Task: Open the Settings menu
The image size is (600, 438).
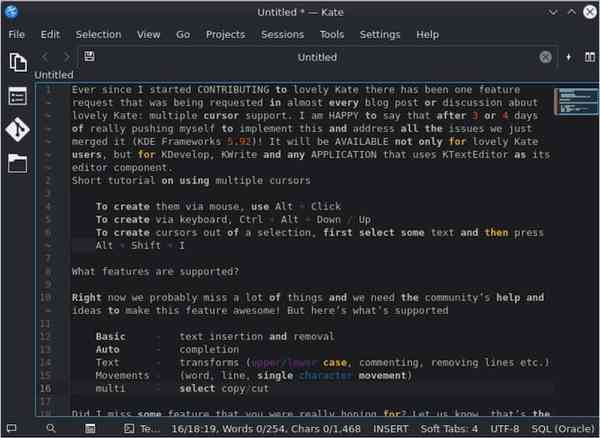Action: click(x=380, y=35)
